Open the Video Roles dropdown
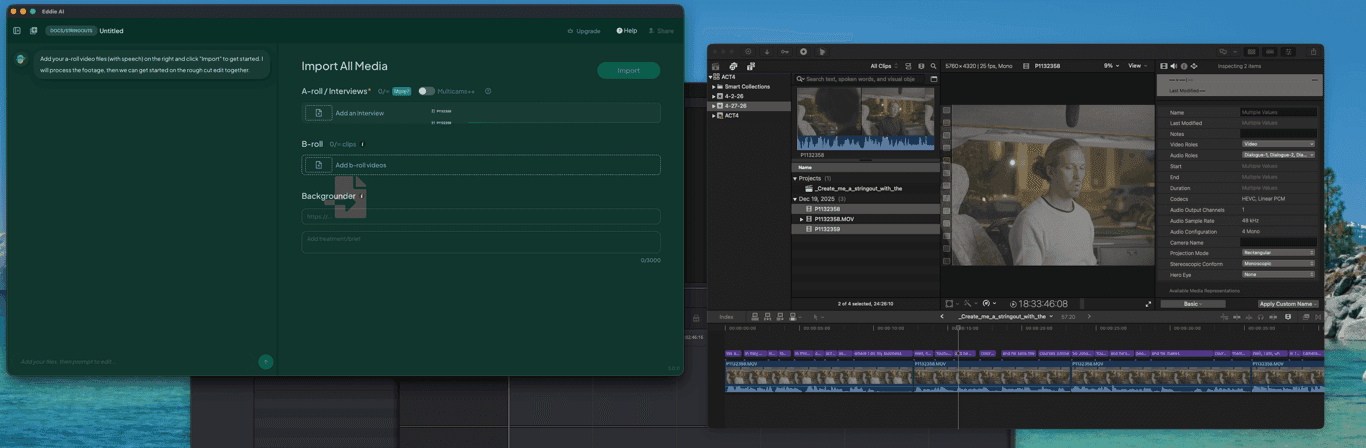Screen dimensions: 1366x448 pos(1278,145)
